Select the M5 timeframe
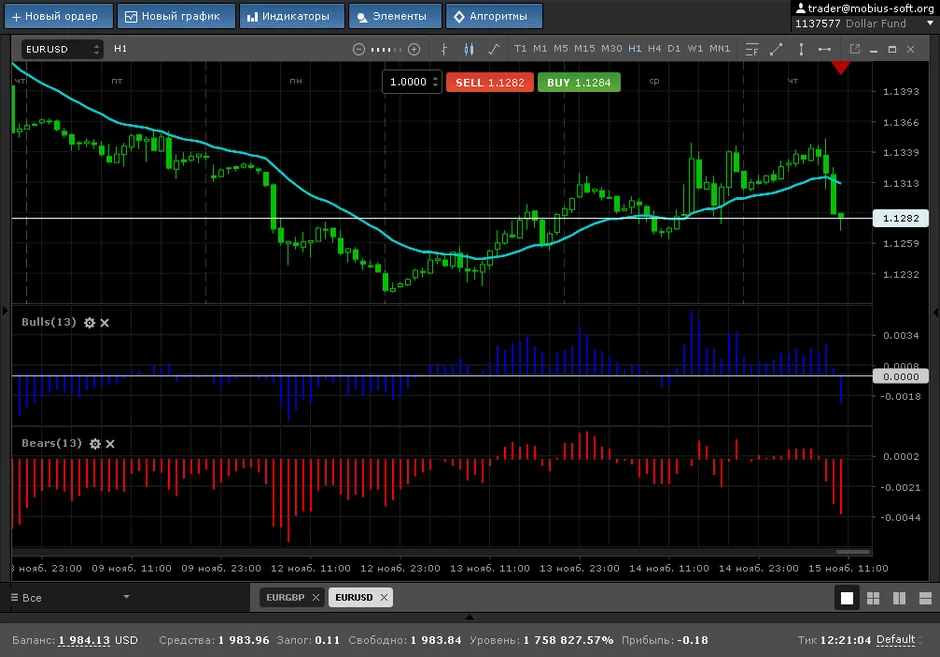 click(561, 49)
